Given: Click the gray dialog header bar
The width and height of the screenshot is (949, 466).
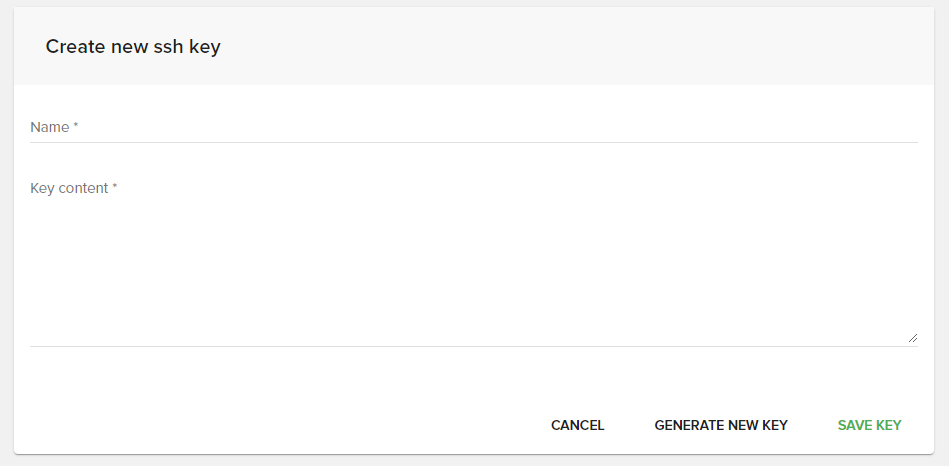Looking at the screenshot, I should [600, 46].
